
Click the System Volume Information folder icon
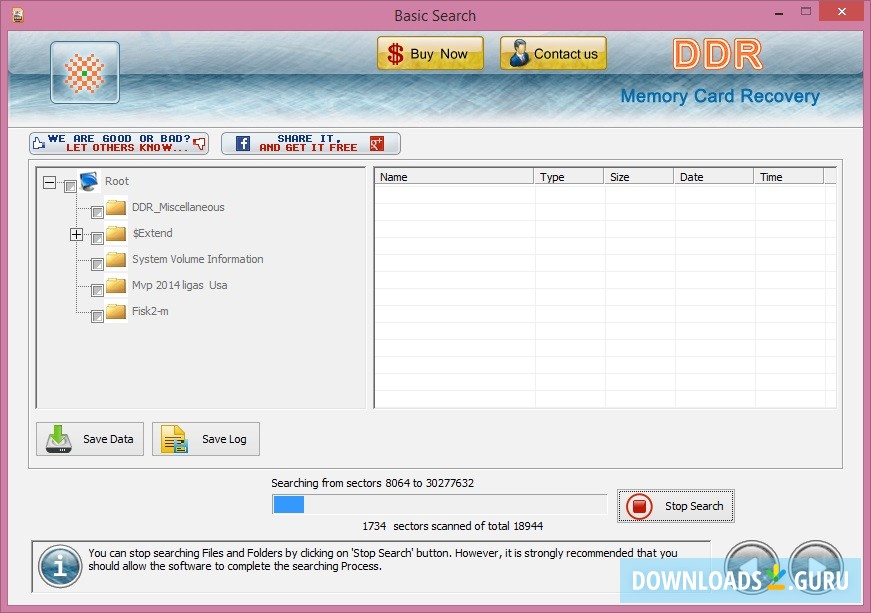116,259
